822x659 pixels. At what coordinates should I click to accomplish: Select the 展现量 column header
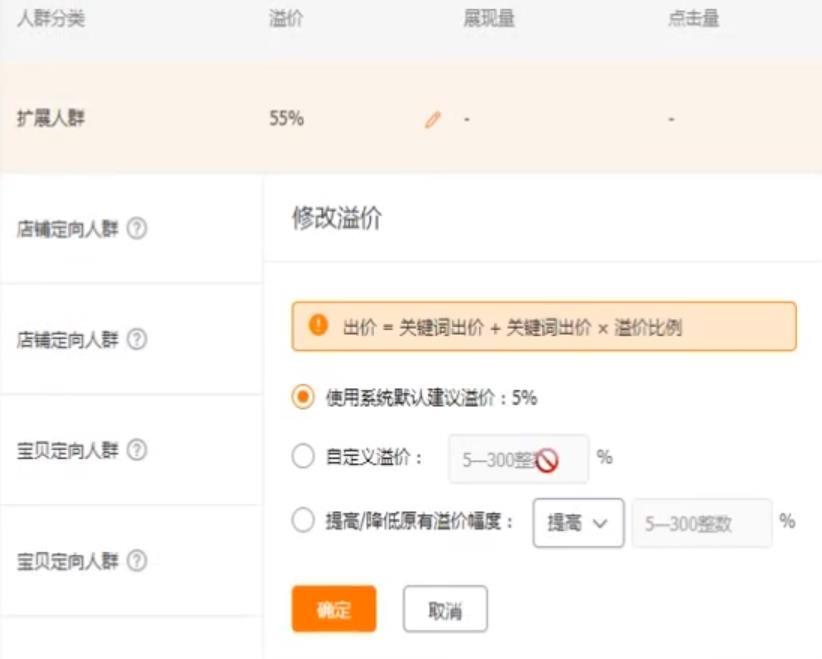(488, 19)
